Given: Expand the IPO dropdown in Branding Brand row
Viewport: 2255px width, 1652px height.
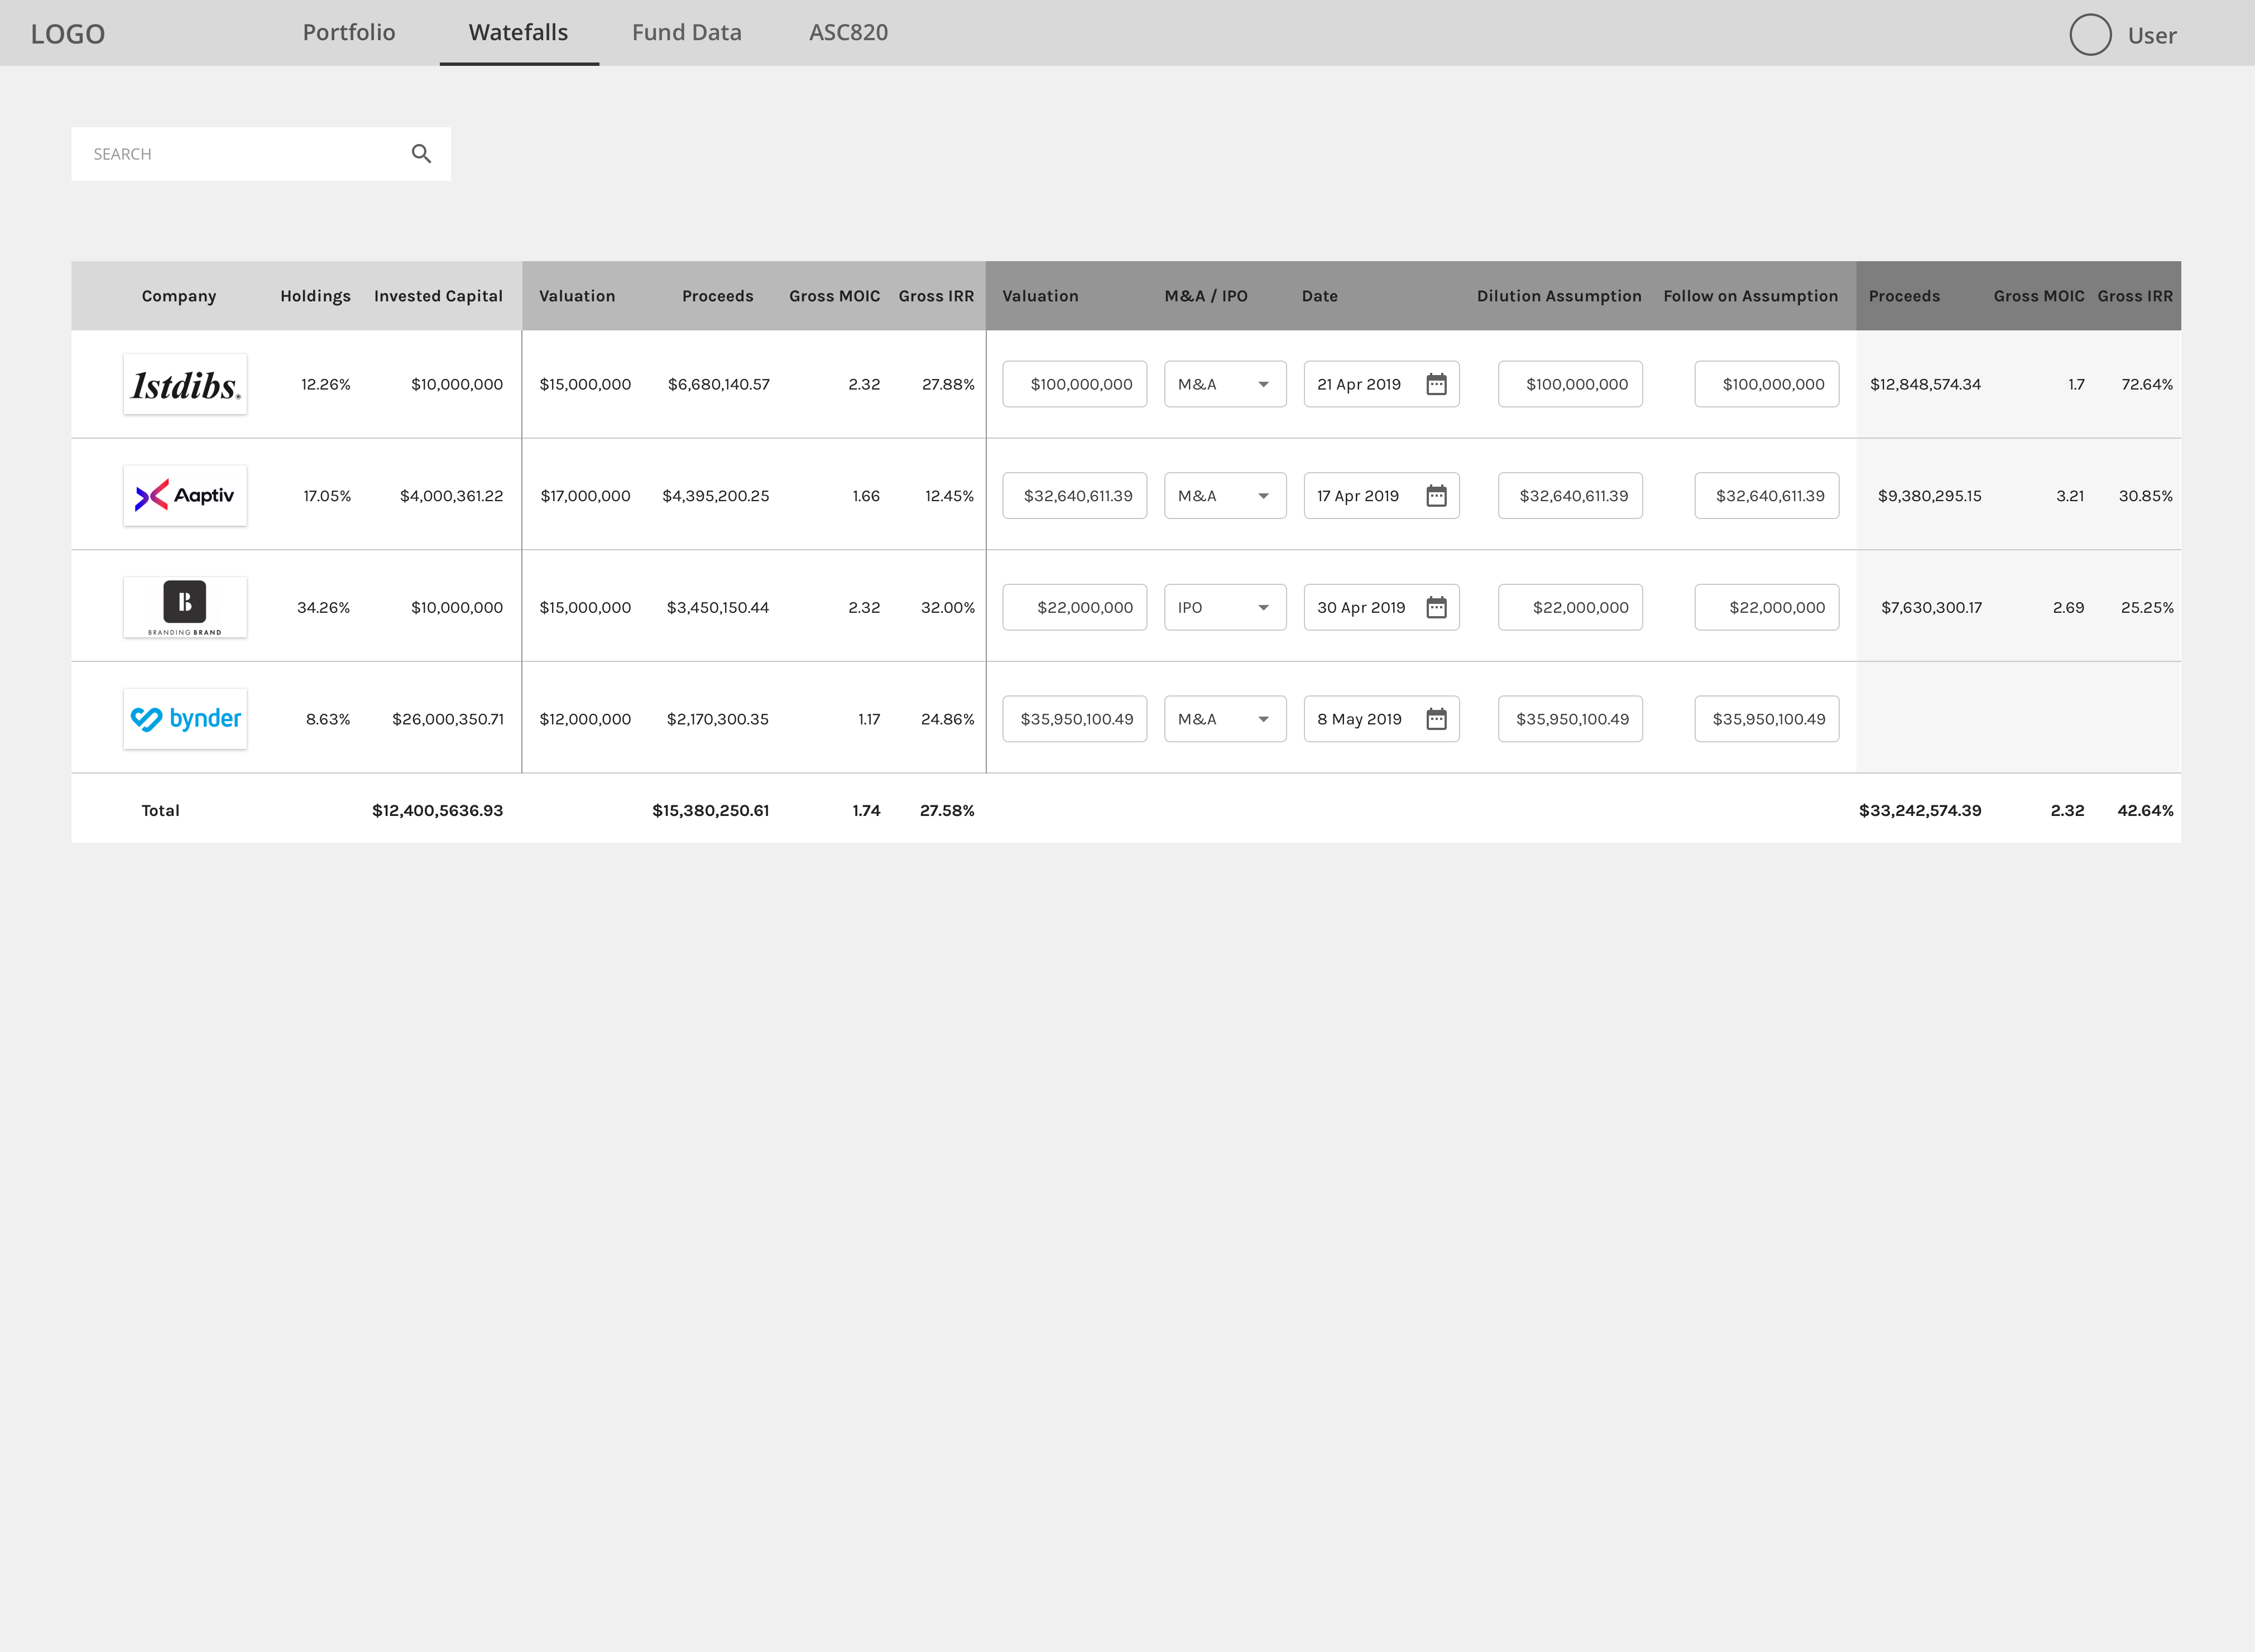Looking at the screenshot, I should (x=1225, y=607).
